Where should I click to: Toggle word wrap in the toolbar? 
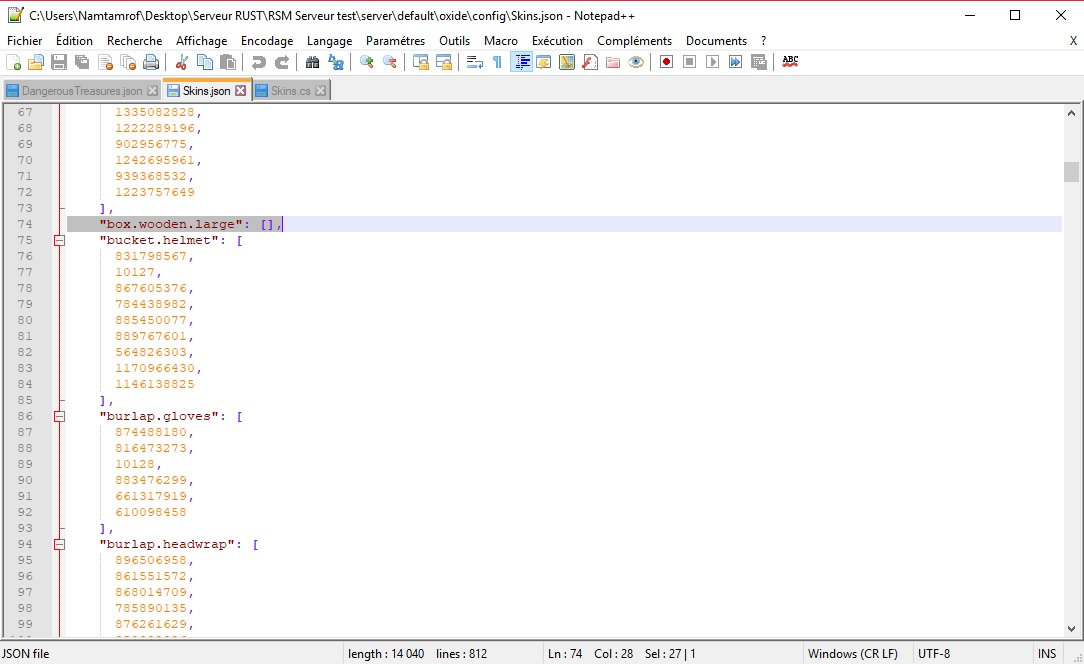pyautogui.click(x=474, y=62)
